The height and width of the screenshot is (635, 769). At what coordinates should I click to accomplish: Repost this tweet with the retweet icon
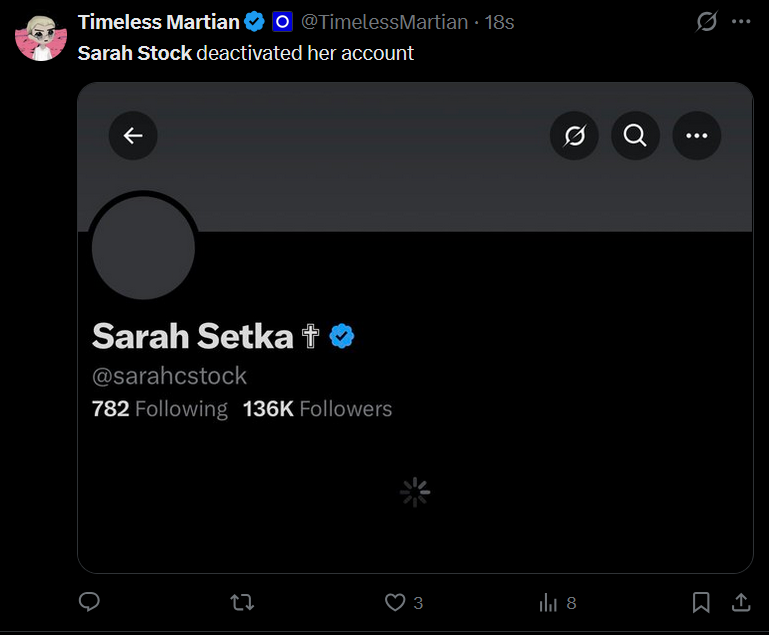242,602
